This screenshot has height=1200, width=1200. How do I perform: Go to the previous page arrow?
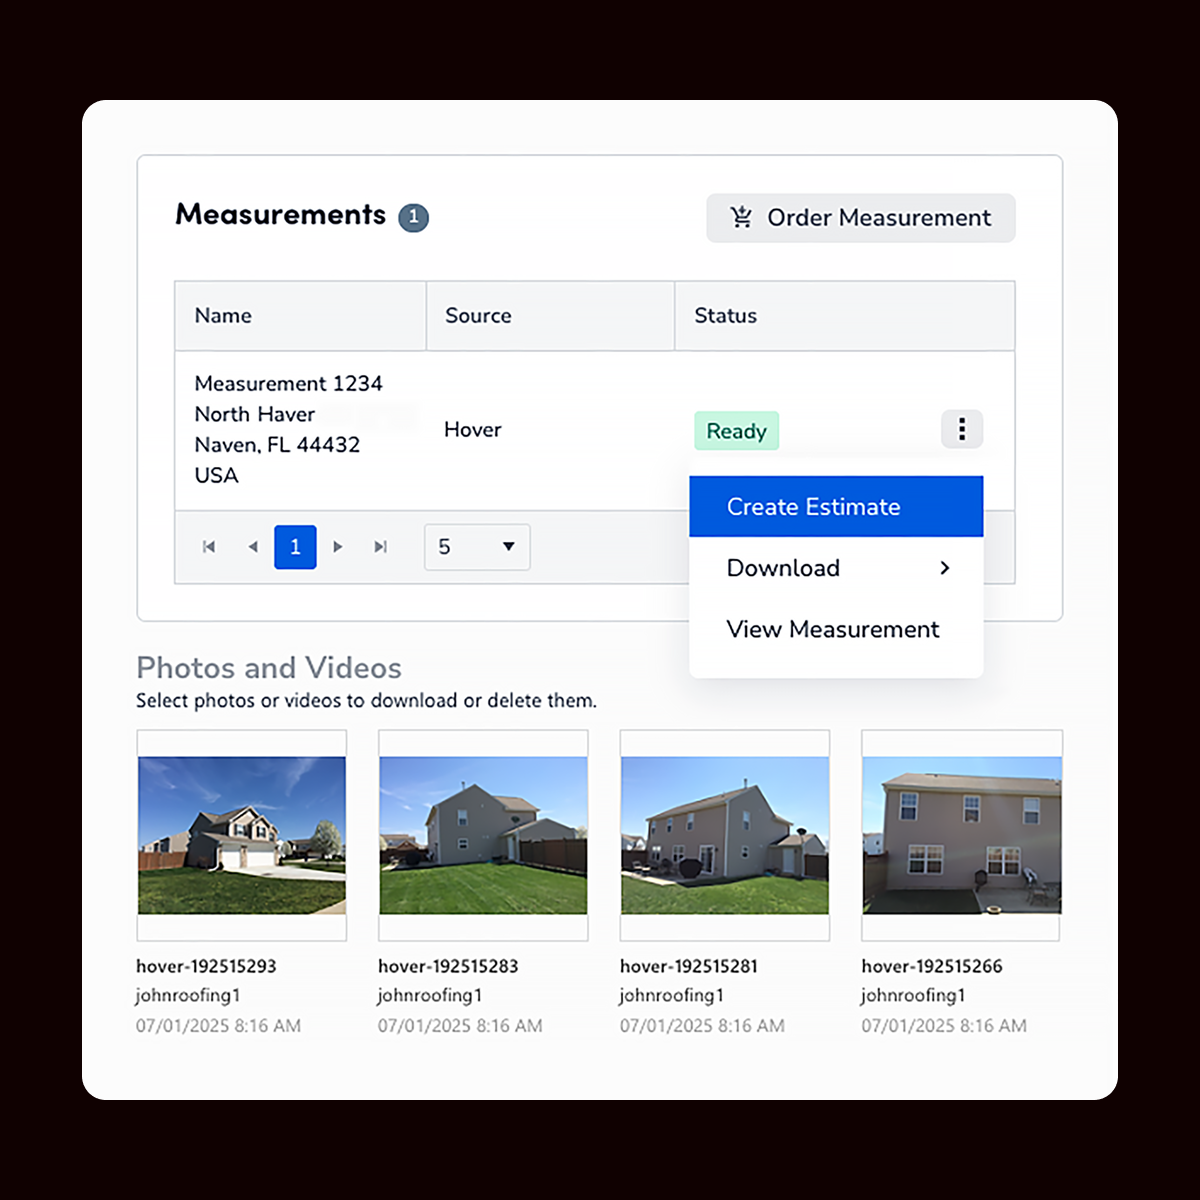[253, 547]
